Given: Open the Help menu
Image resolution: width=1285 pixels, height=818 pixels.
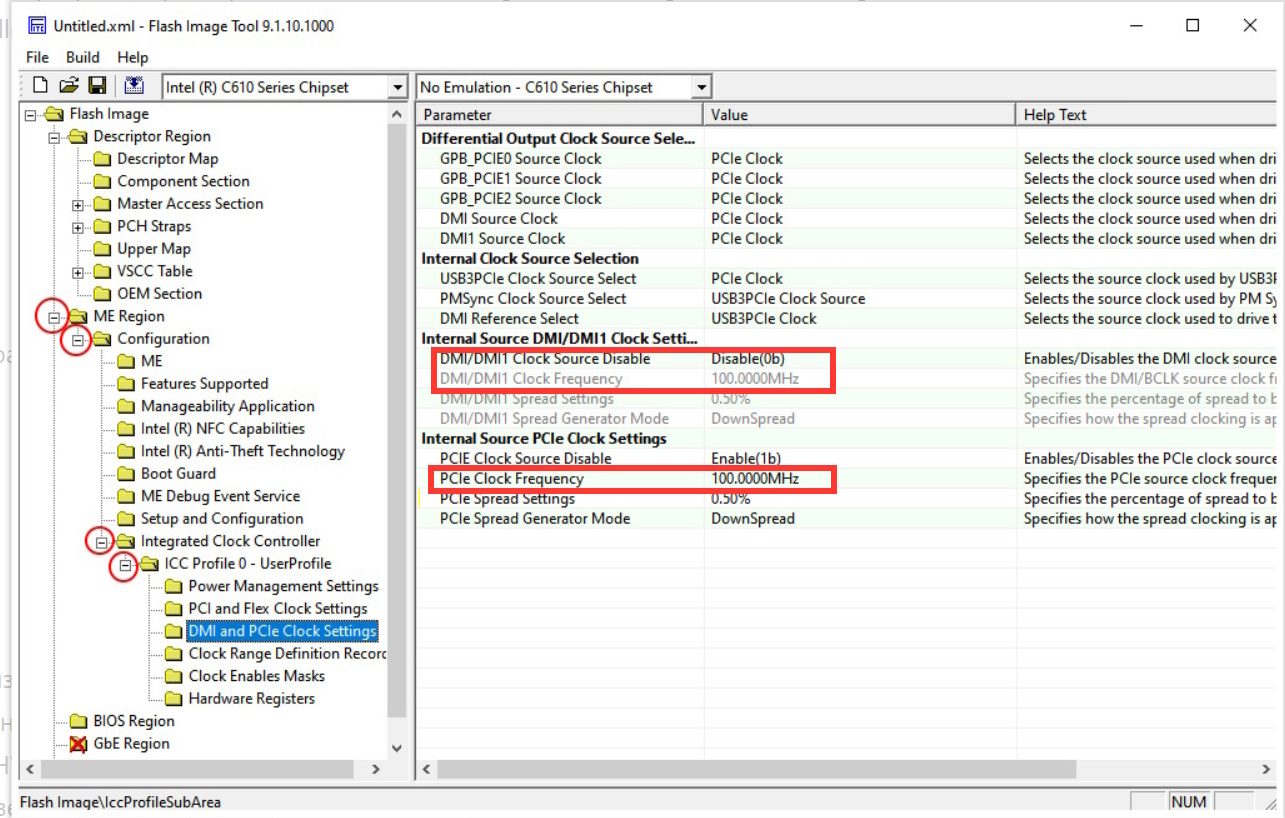Looking at the screenshot, I should (132, 57).
